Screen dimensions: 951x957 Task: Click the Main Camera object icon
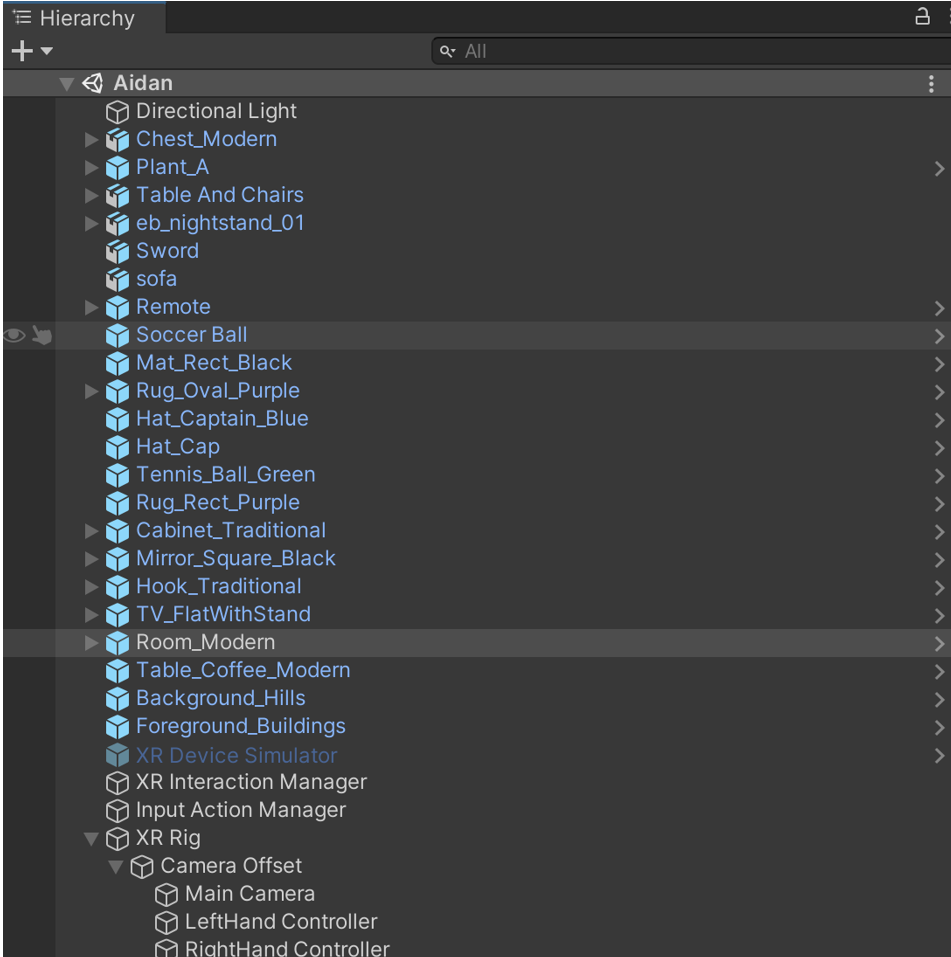point(167,895)
